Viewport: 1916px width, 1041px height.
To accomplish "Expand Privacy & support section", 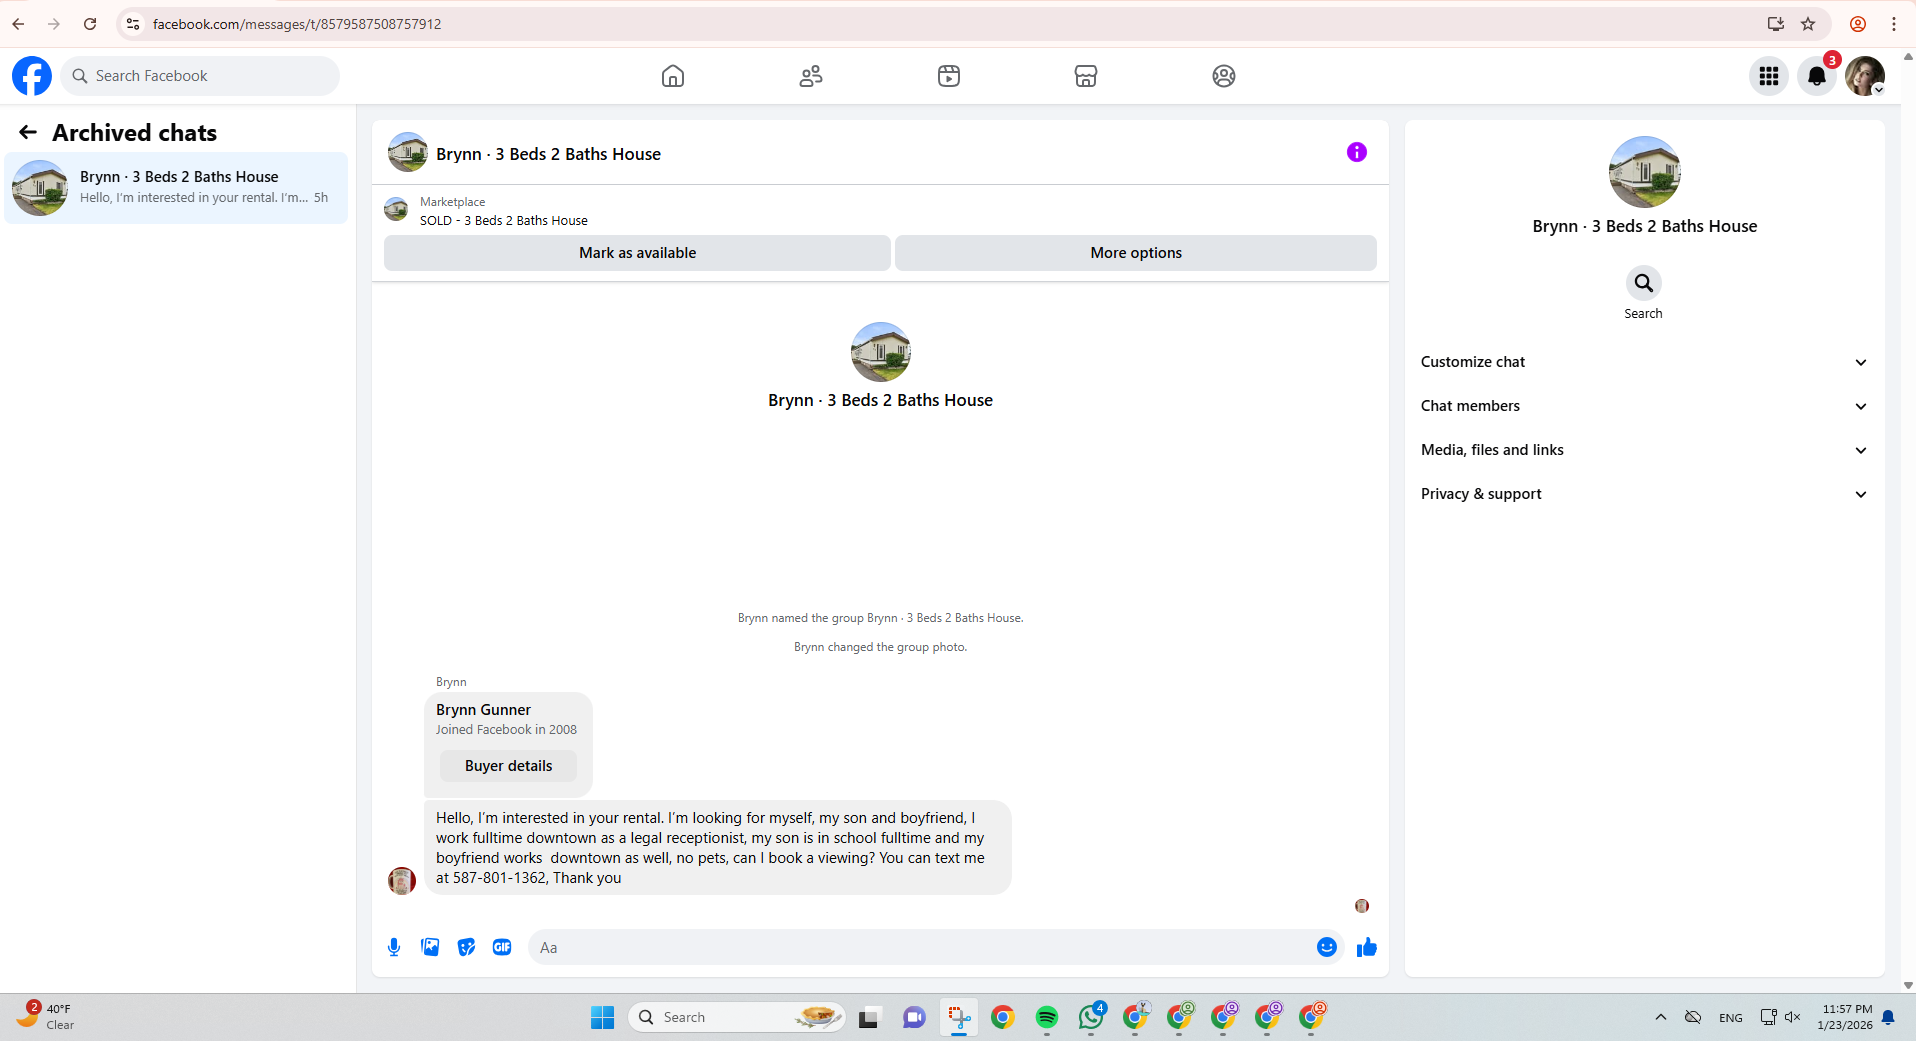I will (1644, 494).
